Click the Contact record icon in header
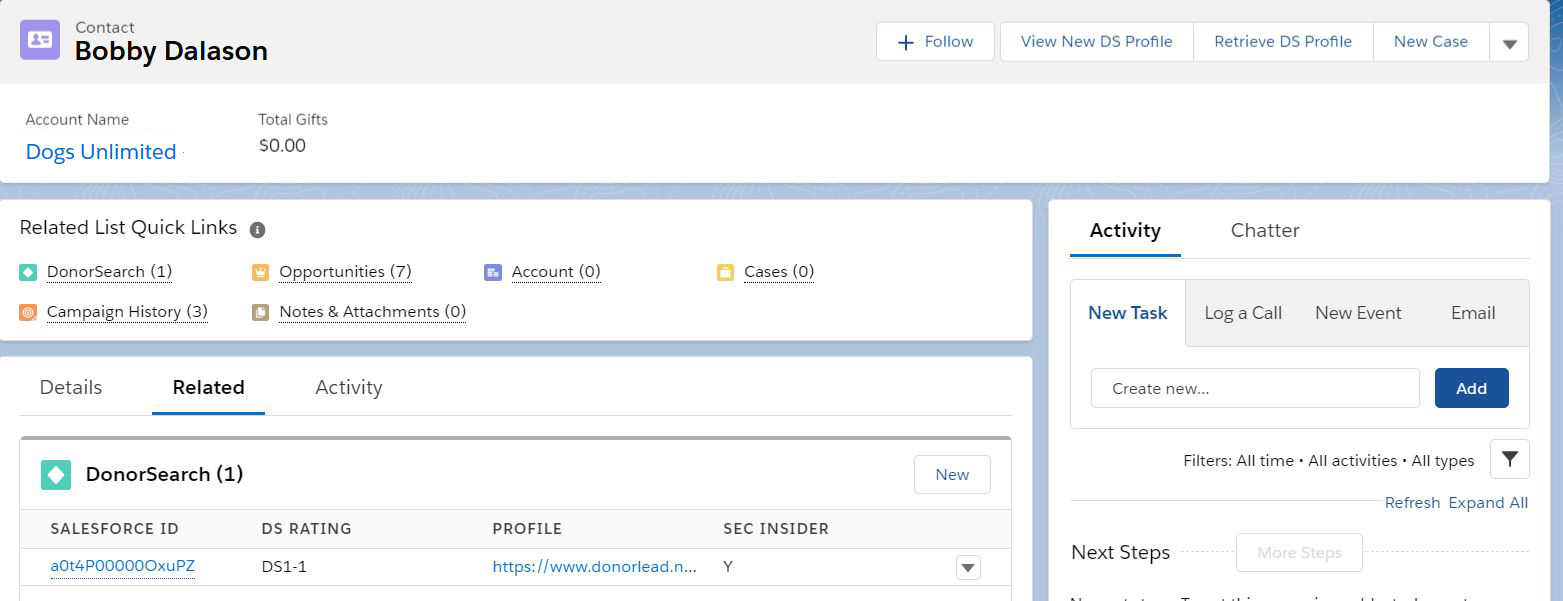 tap(40, 40)
